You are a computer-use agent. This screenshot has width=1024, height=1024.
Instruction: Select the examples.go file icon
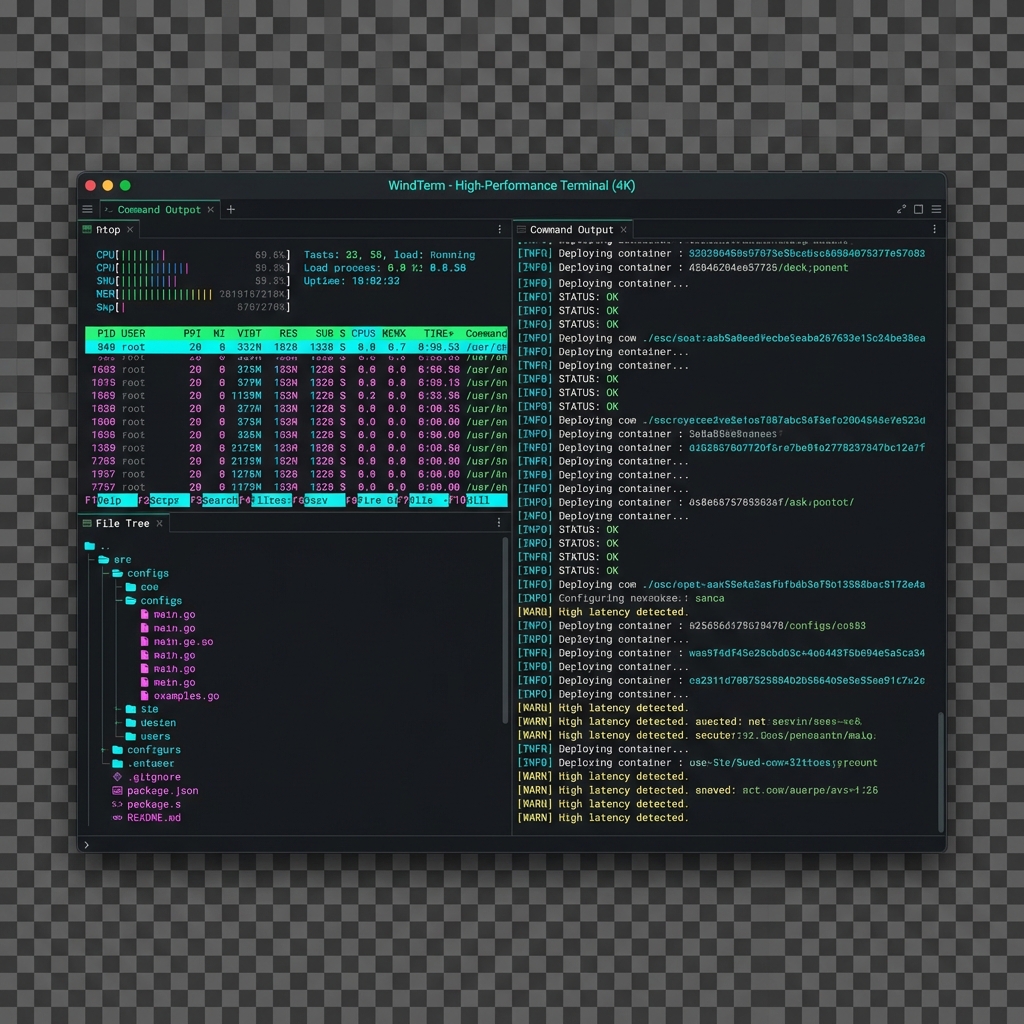tap(144, 696)
